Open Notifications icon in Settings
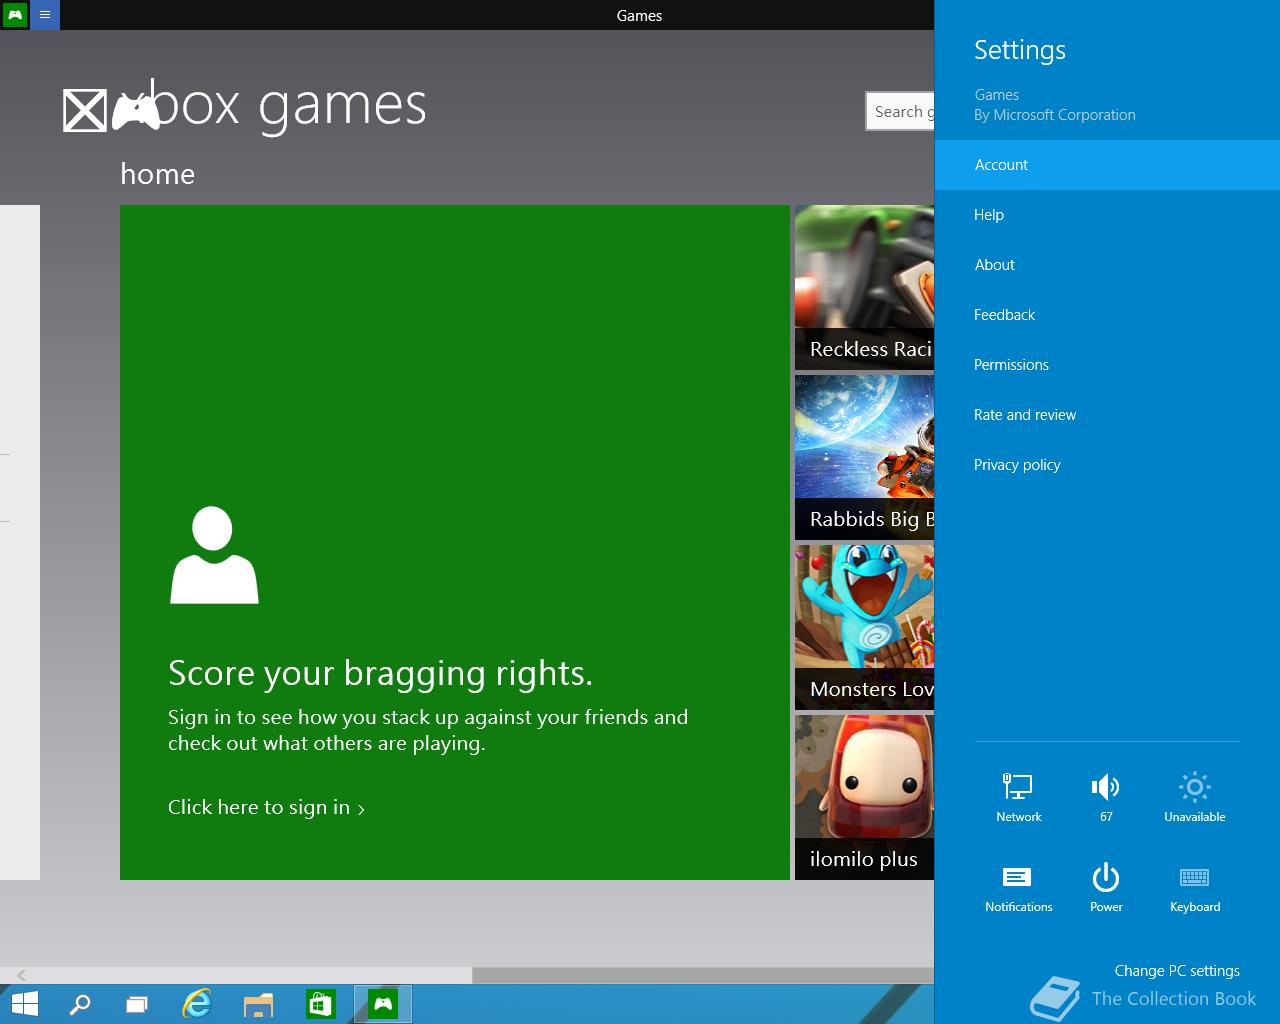1280x1024 pixels. [1018, 887]
